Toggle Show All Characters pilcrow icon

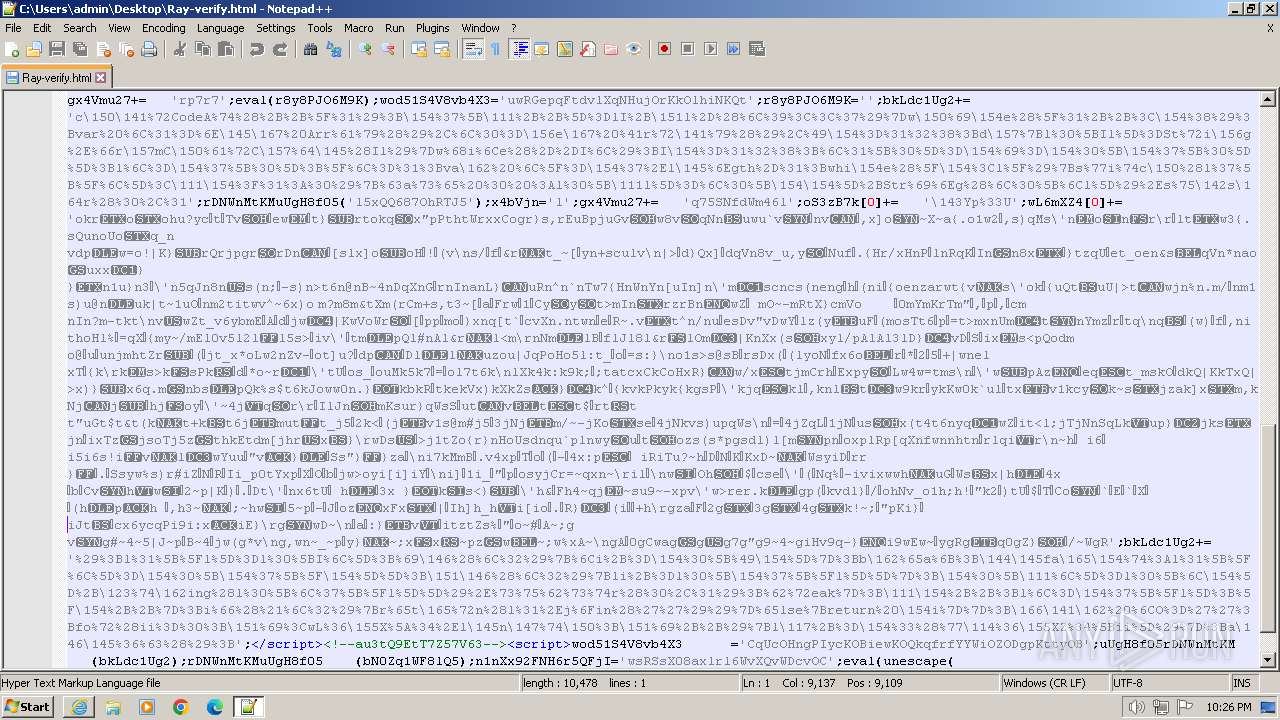[495, 49]
